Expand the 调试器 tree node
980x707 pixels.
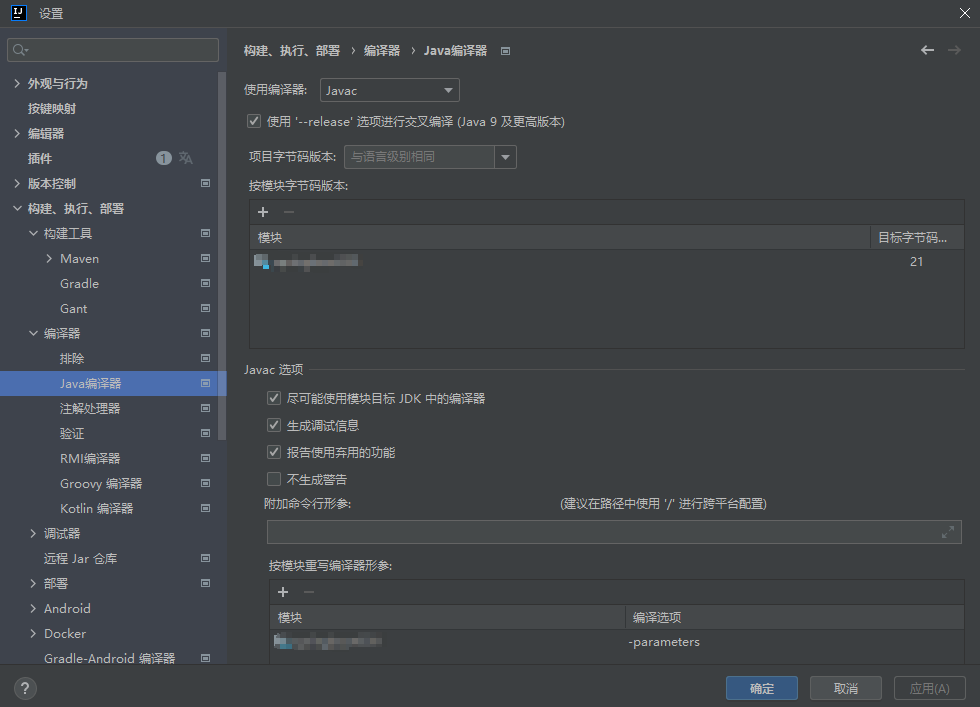click(33, 533)
